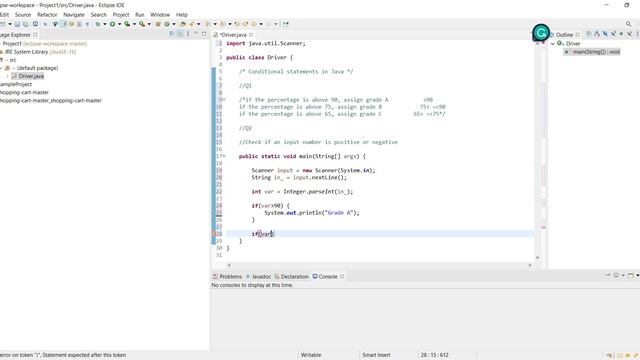Click the Pin Editor icon in the toolbar
Image resolution: width=640 pixels, height=360 pixels.
click(x=286, y=24)
